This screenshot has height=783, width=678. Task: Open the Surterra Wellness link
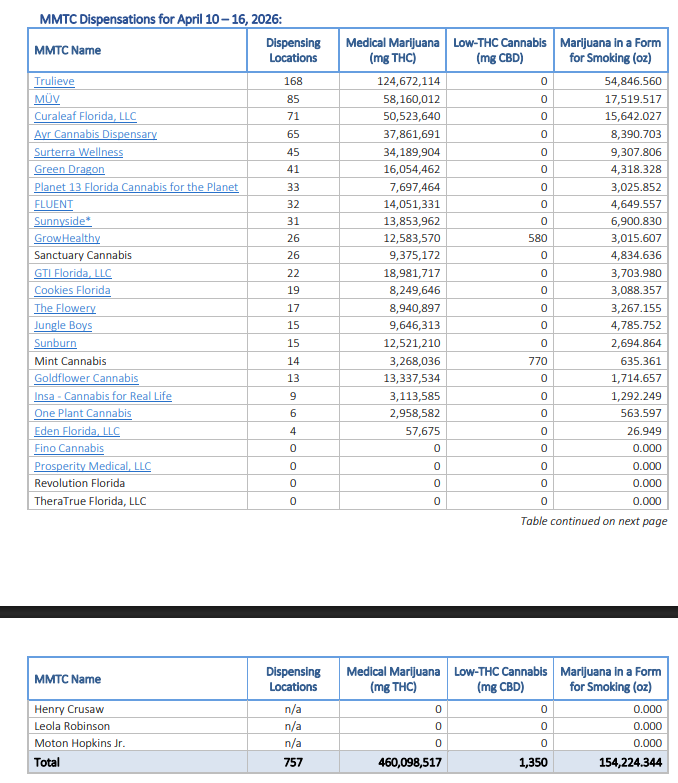[78, 152]
